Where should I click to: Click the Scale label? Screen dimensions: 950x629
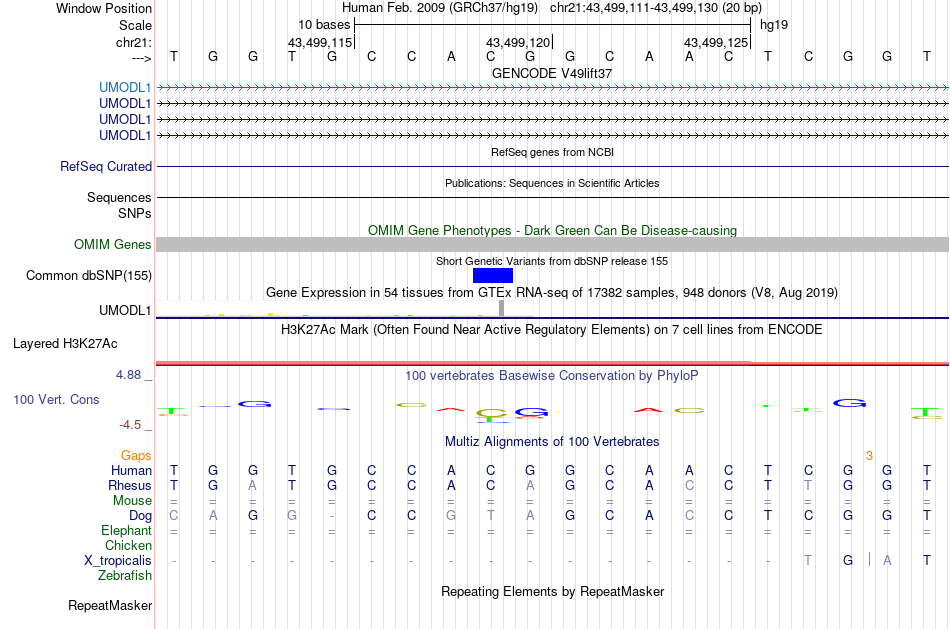[x=135, y=26]
